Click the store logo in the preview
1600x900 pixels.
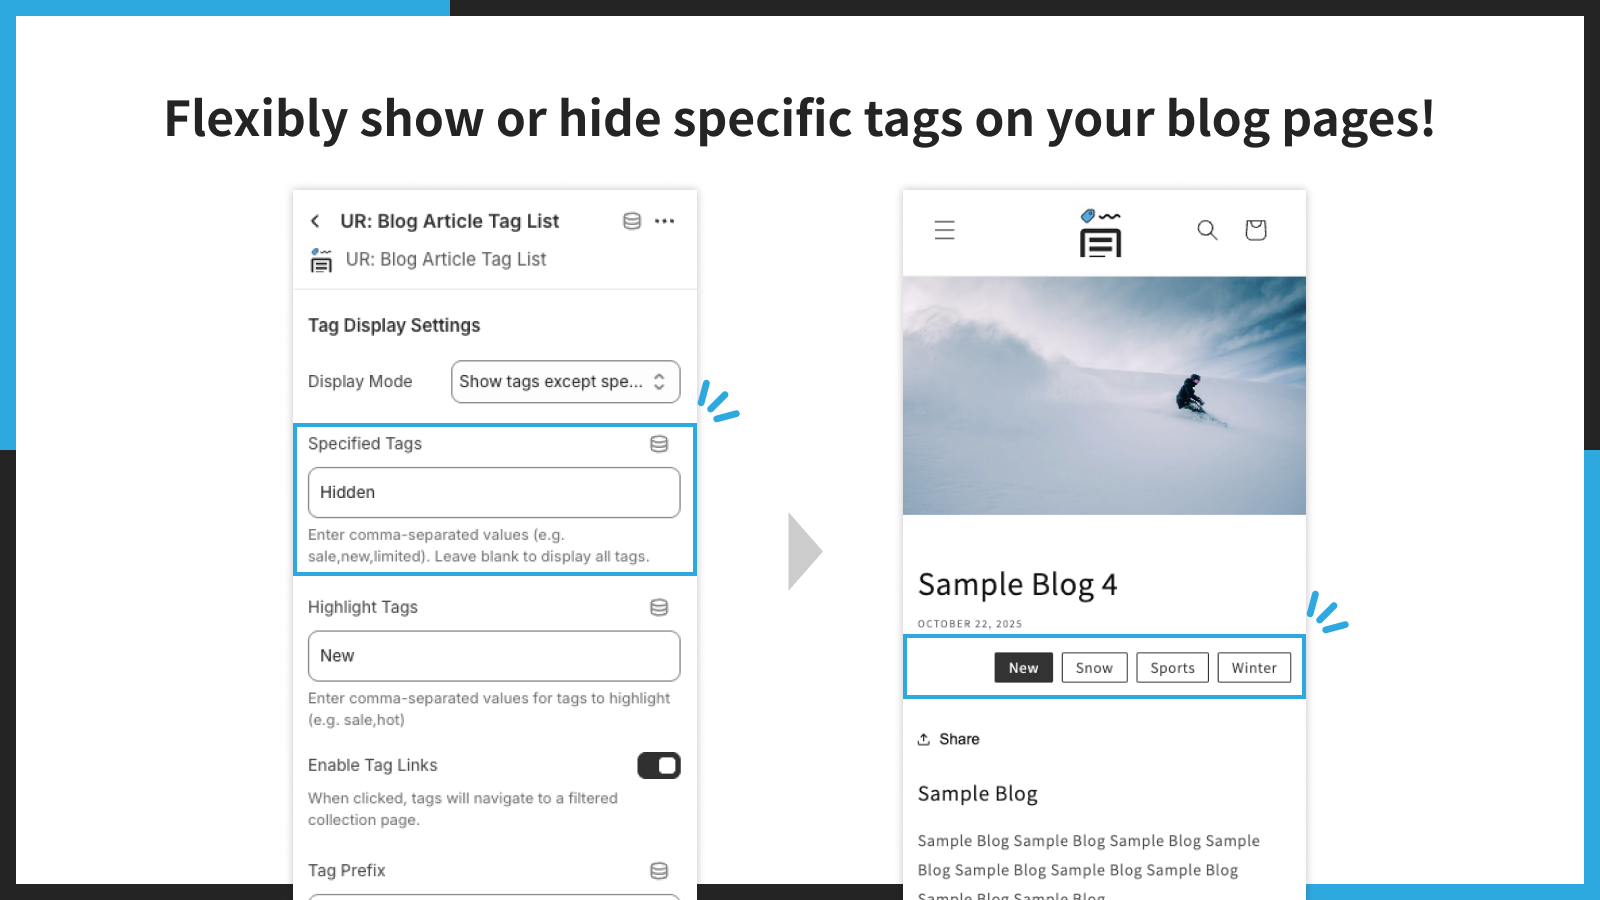(1101, 232)
